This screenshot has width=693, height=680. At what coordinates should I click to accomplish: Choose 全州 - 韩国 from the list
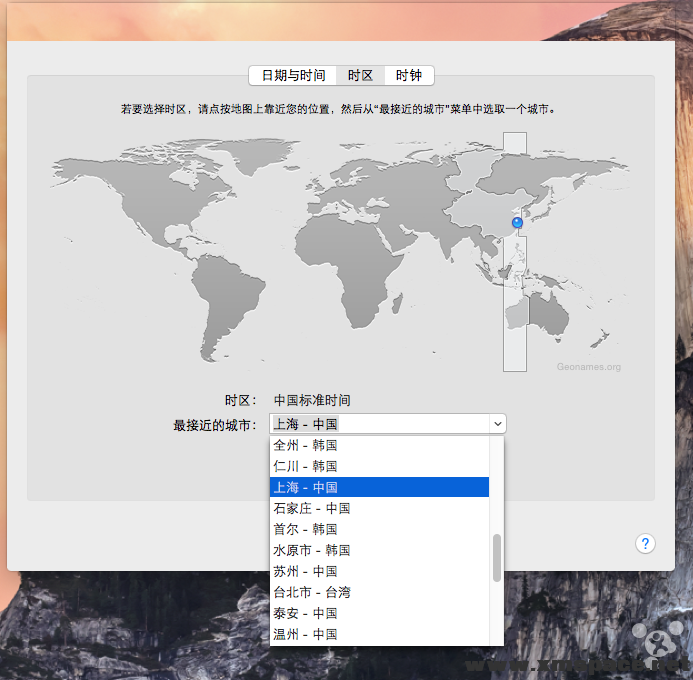[x=379, y=445]
